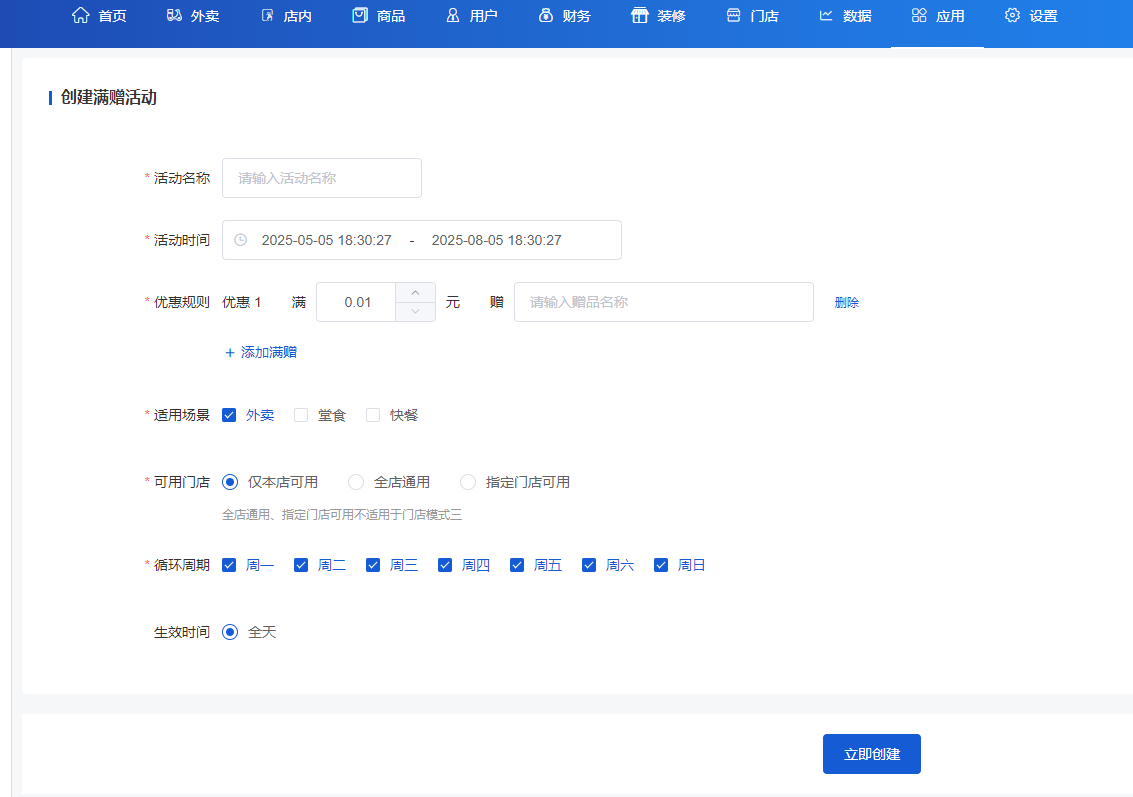
Task: Open the 外卖 menu
Action: (x=192, y=16)
